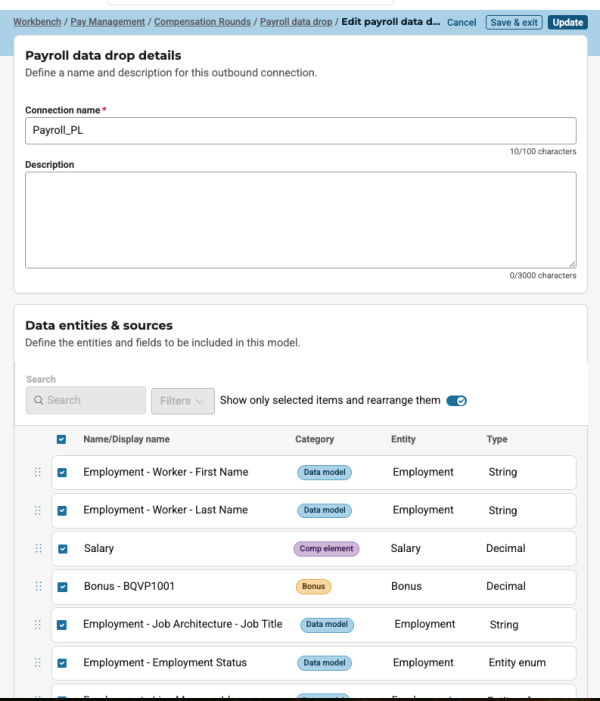Click drag handle for Last Name row

(x=38, y=510)
